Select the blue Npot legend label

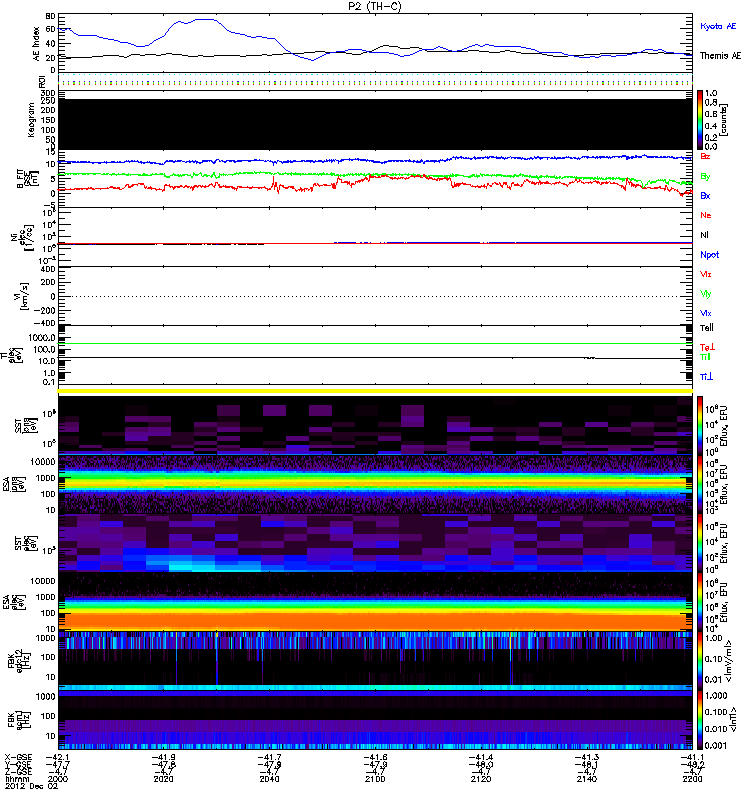(709, 255)
